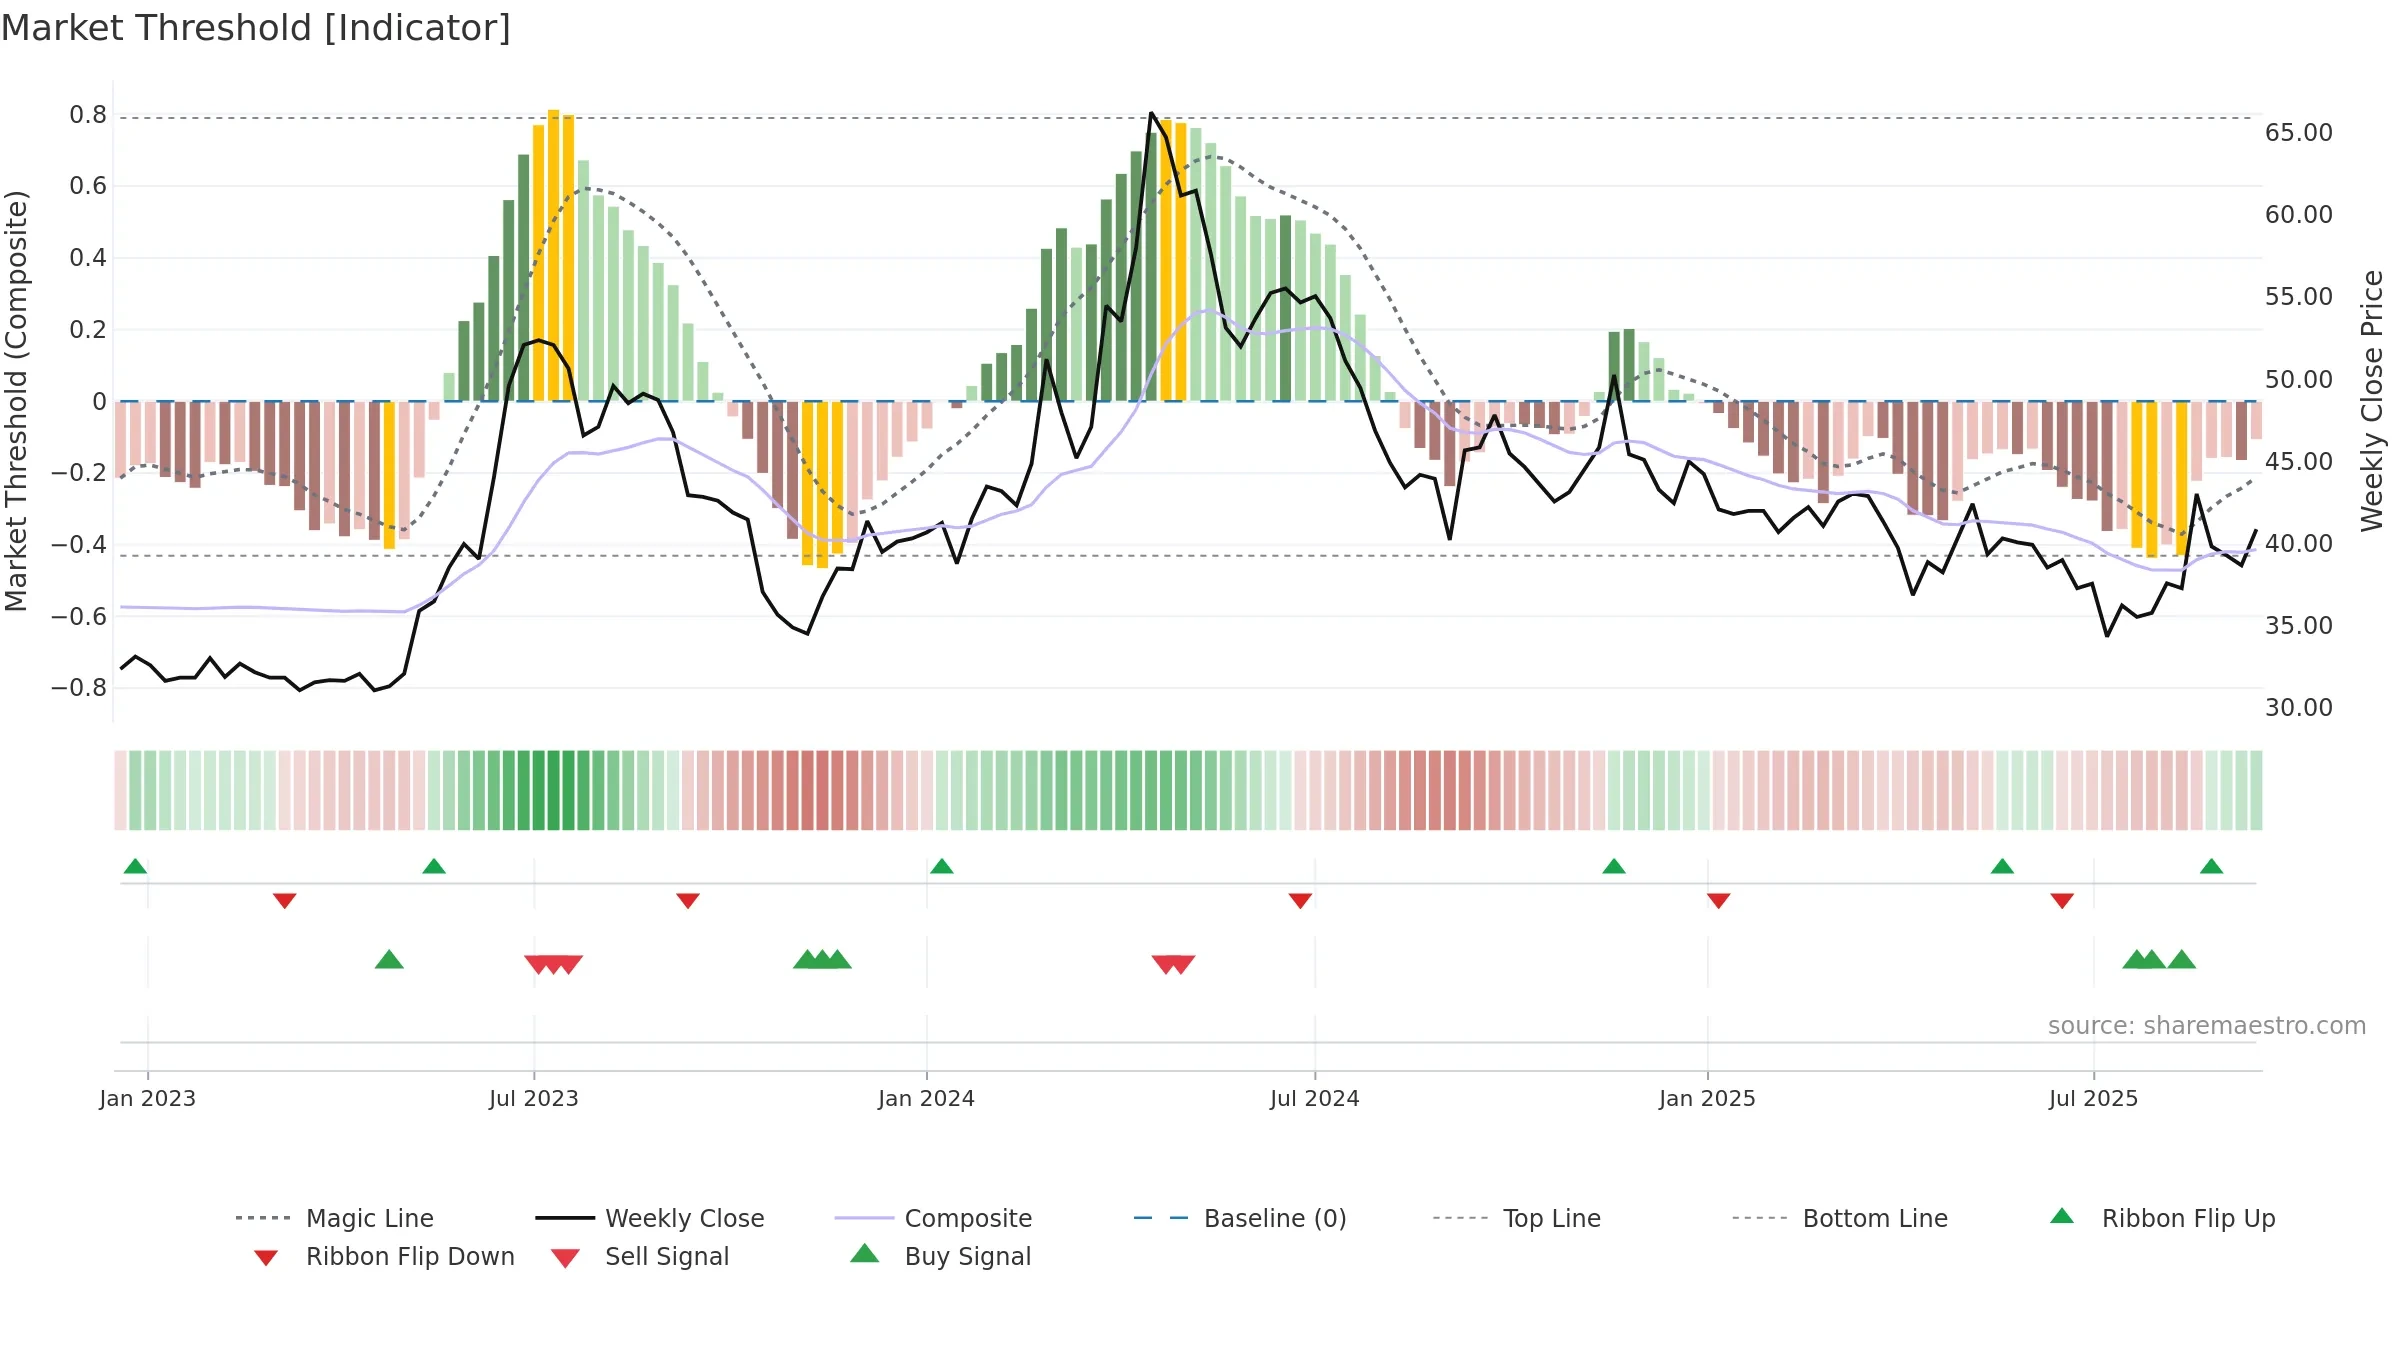Click the Ribbon Flip Up marker at January 2023
The height and width of the screenshot is (1350, 2400).
(135, 866)
